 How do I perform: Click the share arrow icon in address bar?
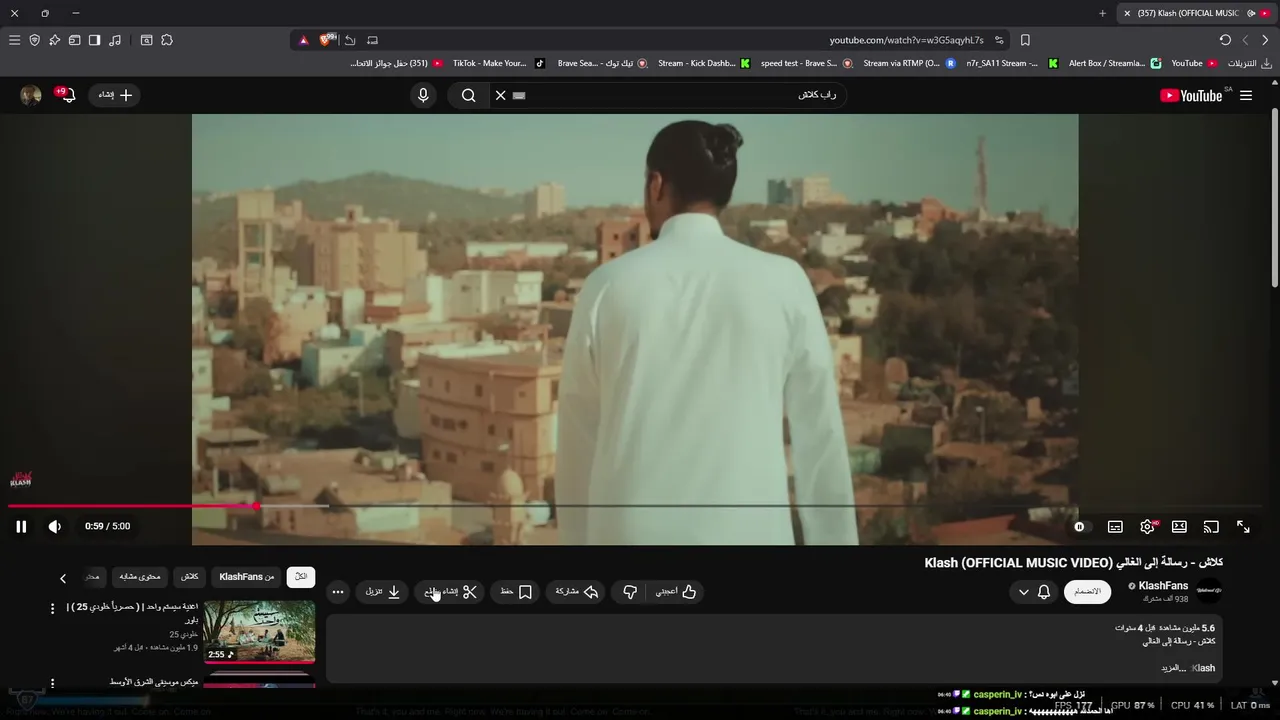(x=350, y=40)
